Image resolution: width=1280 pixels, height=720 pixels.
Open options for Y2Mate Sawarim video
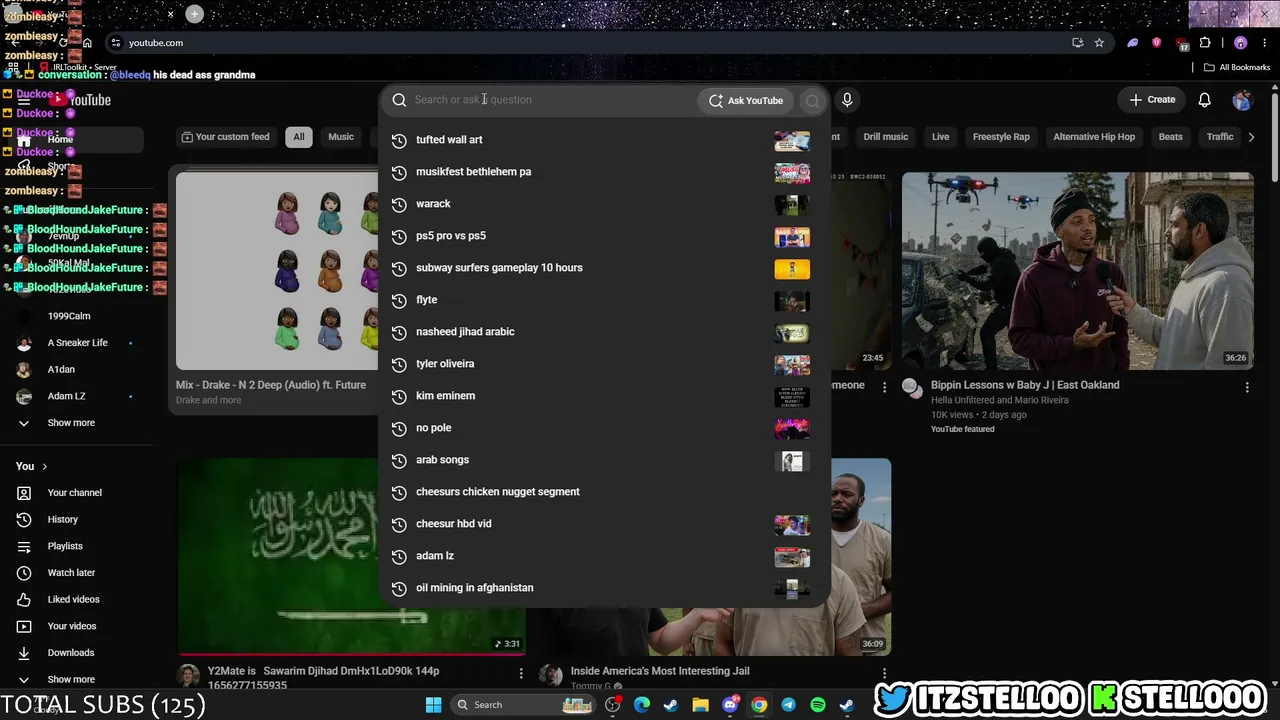(521, 674)
